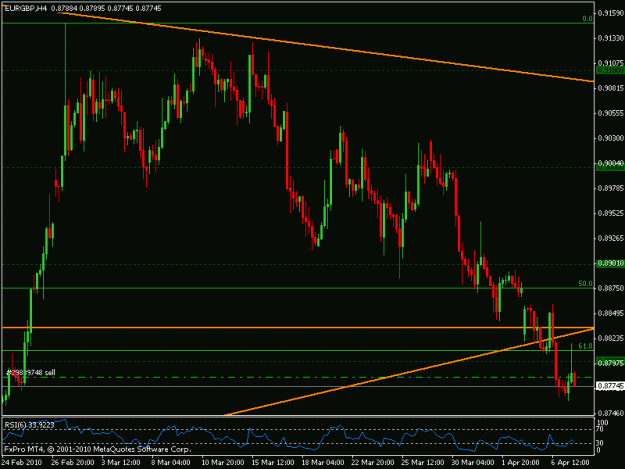
Task: Click the RSI(6) 33.9223 indicator label
Action: (29, 425)
